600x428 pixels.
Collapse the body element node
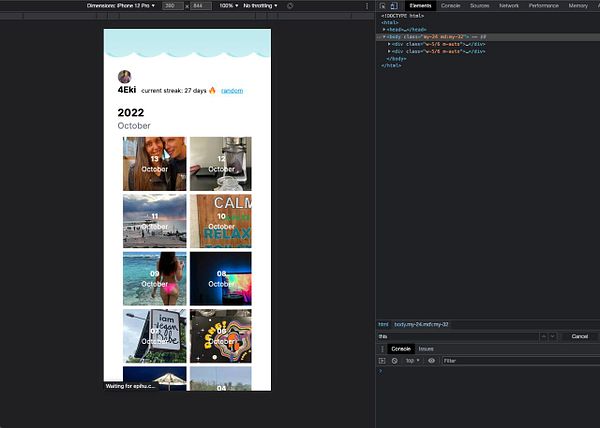(x=384, y=37)
